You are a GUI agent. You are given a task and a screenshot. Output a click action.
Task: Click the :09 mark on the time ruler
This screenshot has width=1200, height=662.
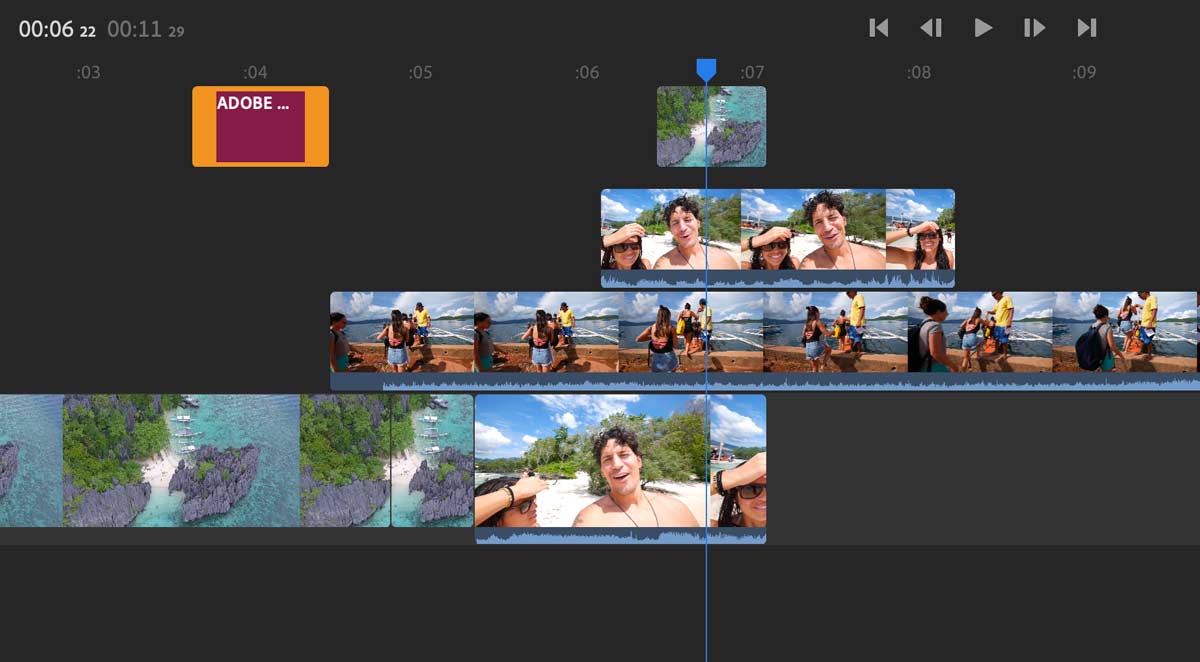[x=1084, y=72]
